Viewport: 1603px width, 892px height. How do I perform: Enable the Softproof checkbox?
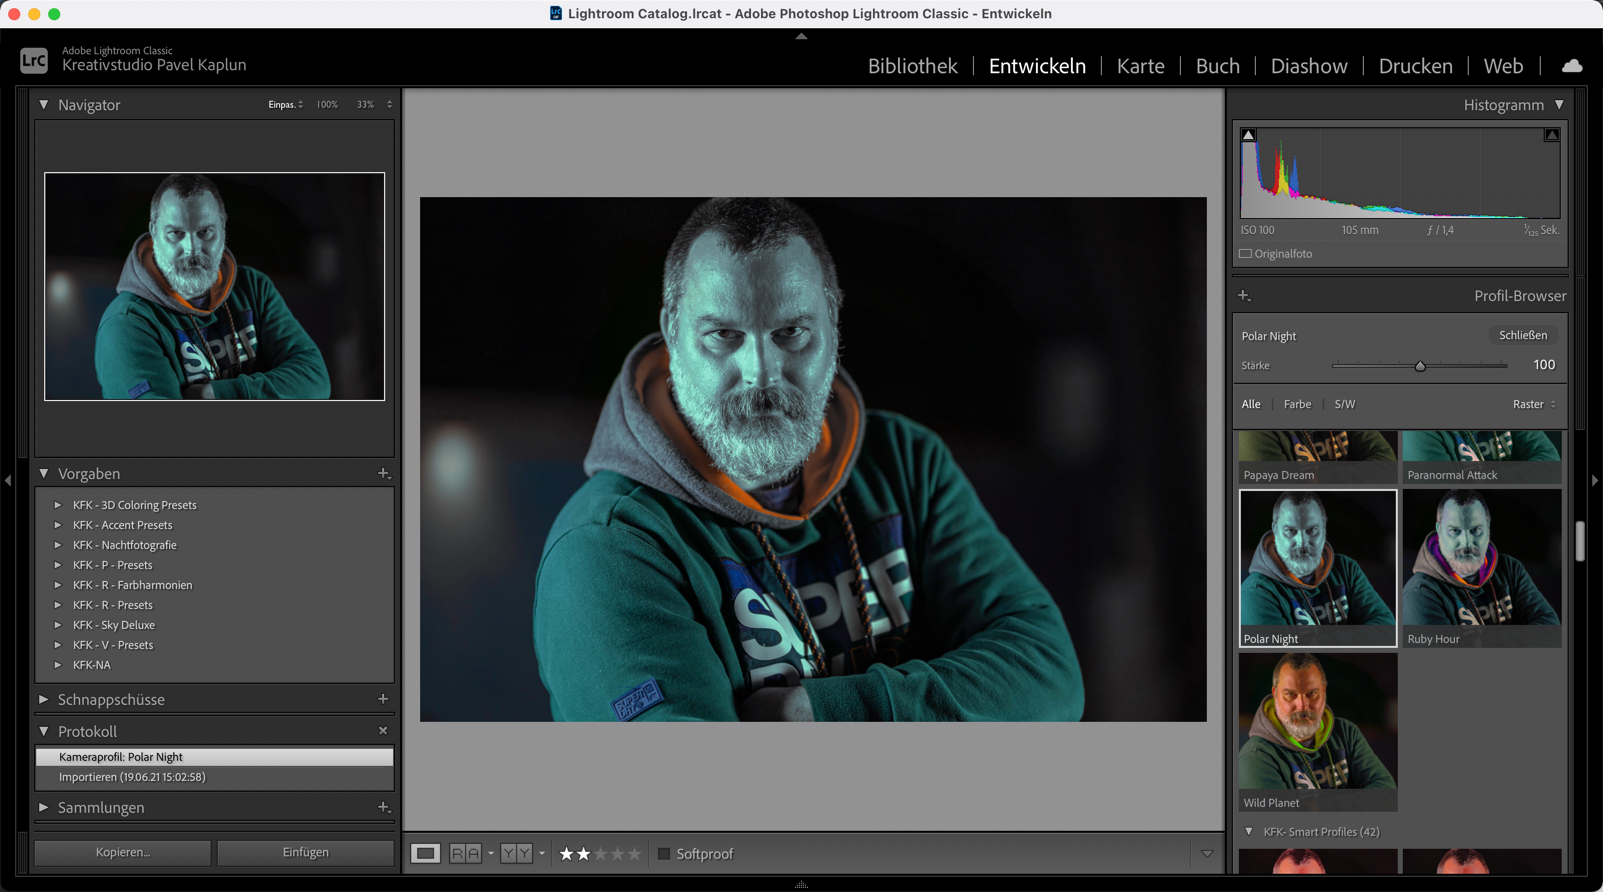pyautogui.click(x=663, y=854)
